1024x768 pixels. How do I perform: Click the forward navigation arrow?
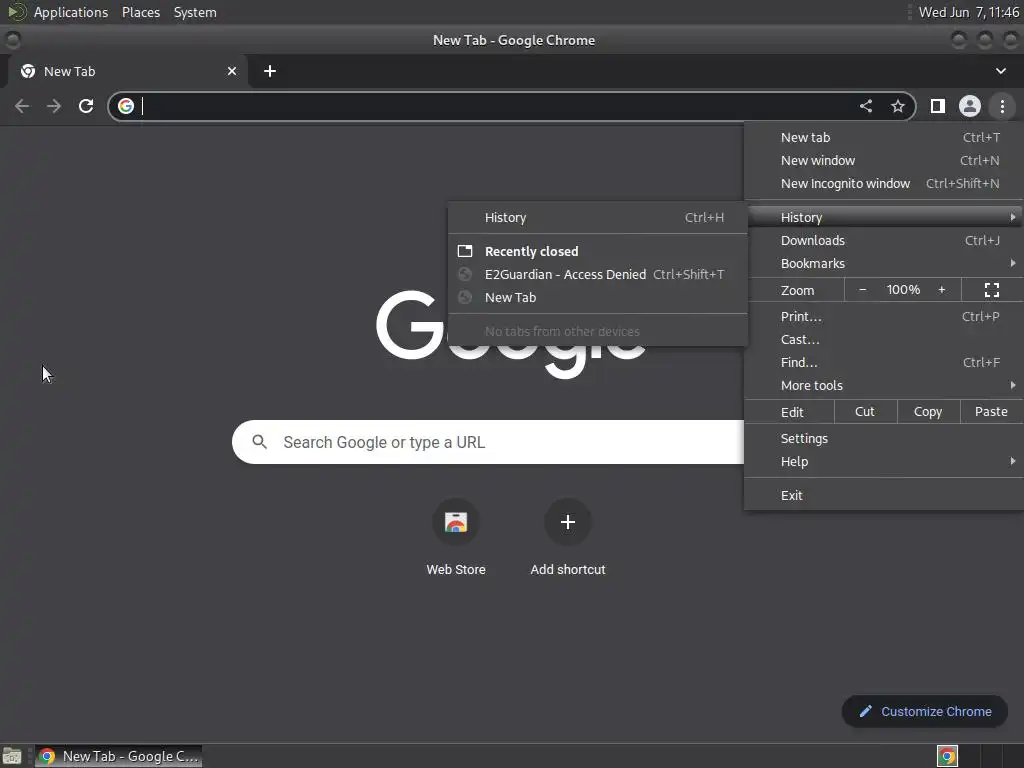(54, 106)
